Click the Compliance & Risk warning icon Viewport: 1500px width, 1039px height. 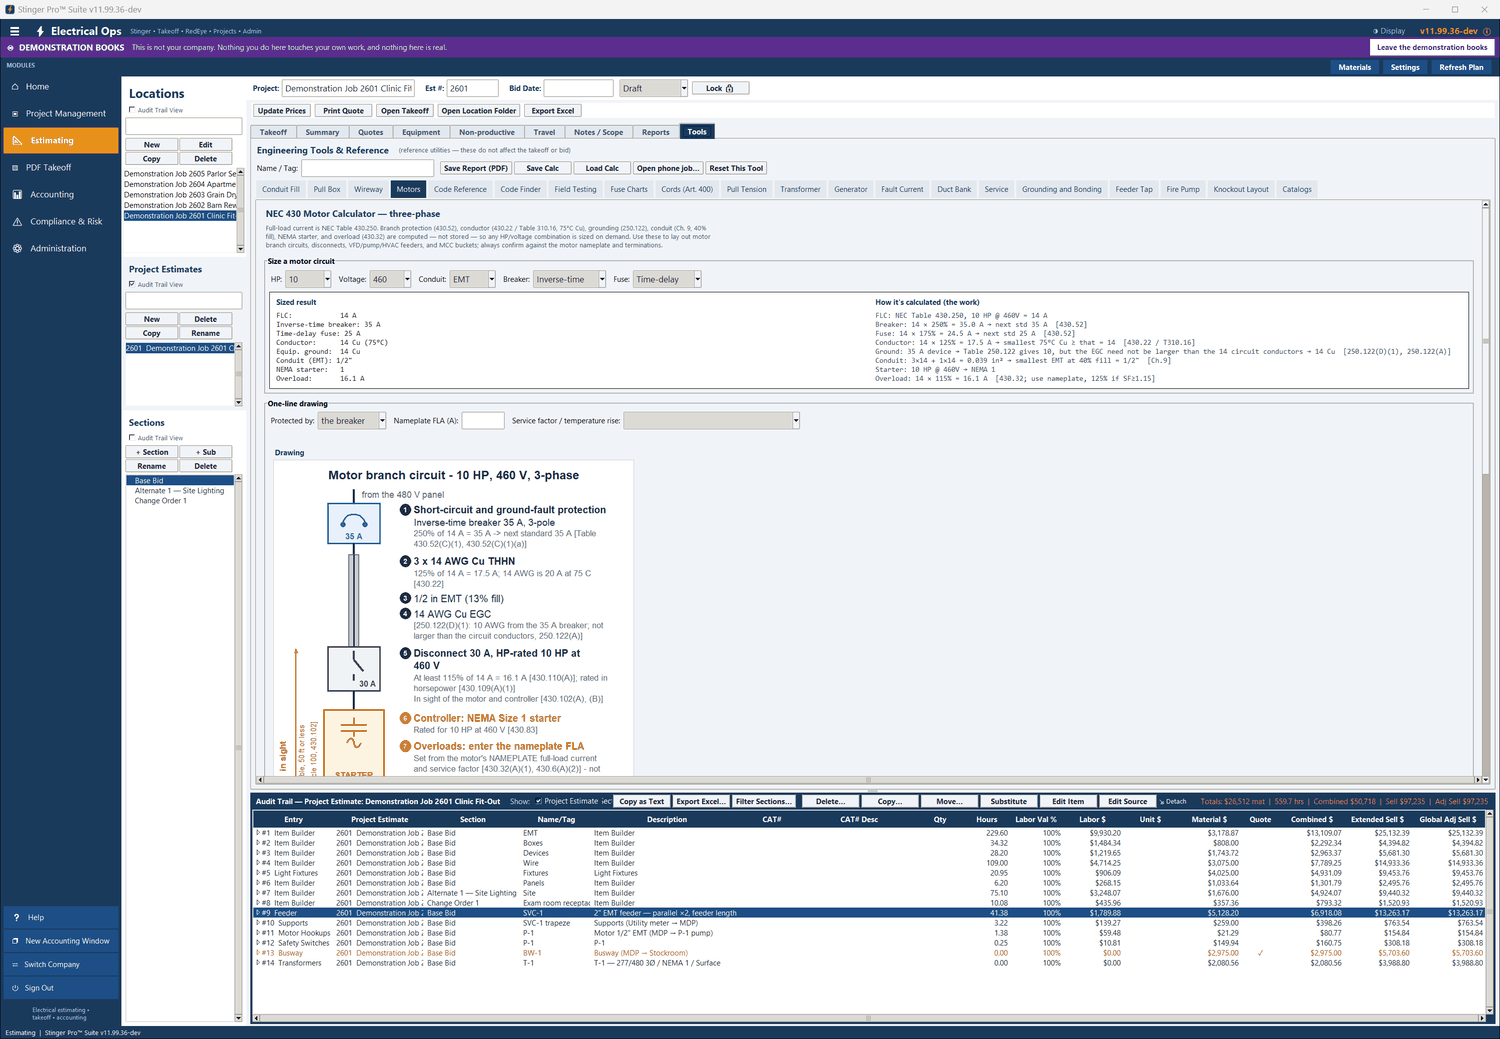17,222
